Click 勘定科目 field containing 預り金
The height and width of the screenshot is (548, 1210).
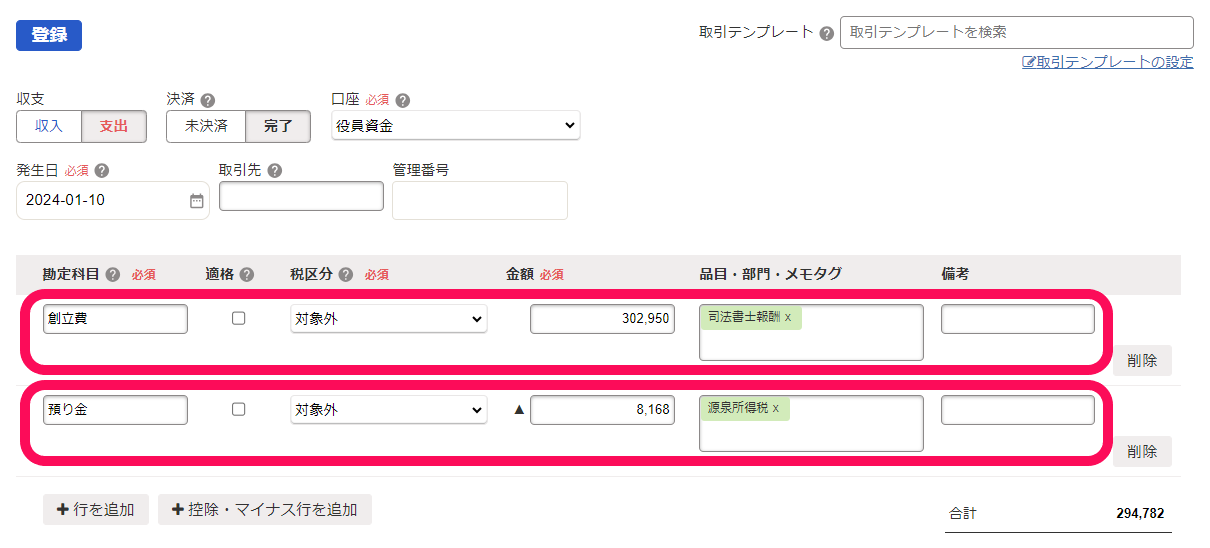[x=116, y=410]
